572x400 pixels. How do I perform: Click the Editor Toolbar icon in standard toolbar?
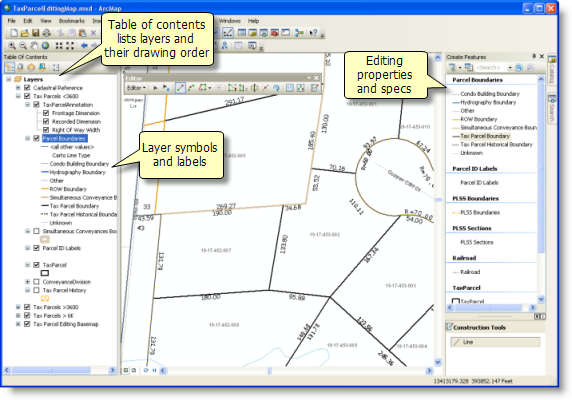point(228,33)
